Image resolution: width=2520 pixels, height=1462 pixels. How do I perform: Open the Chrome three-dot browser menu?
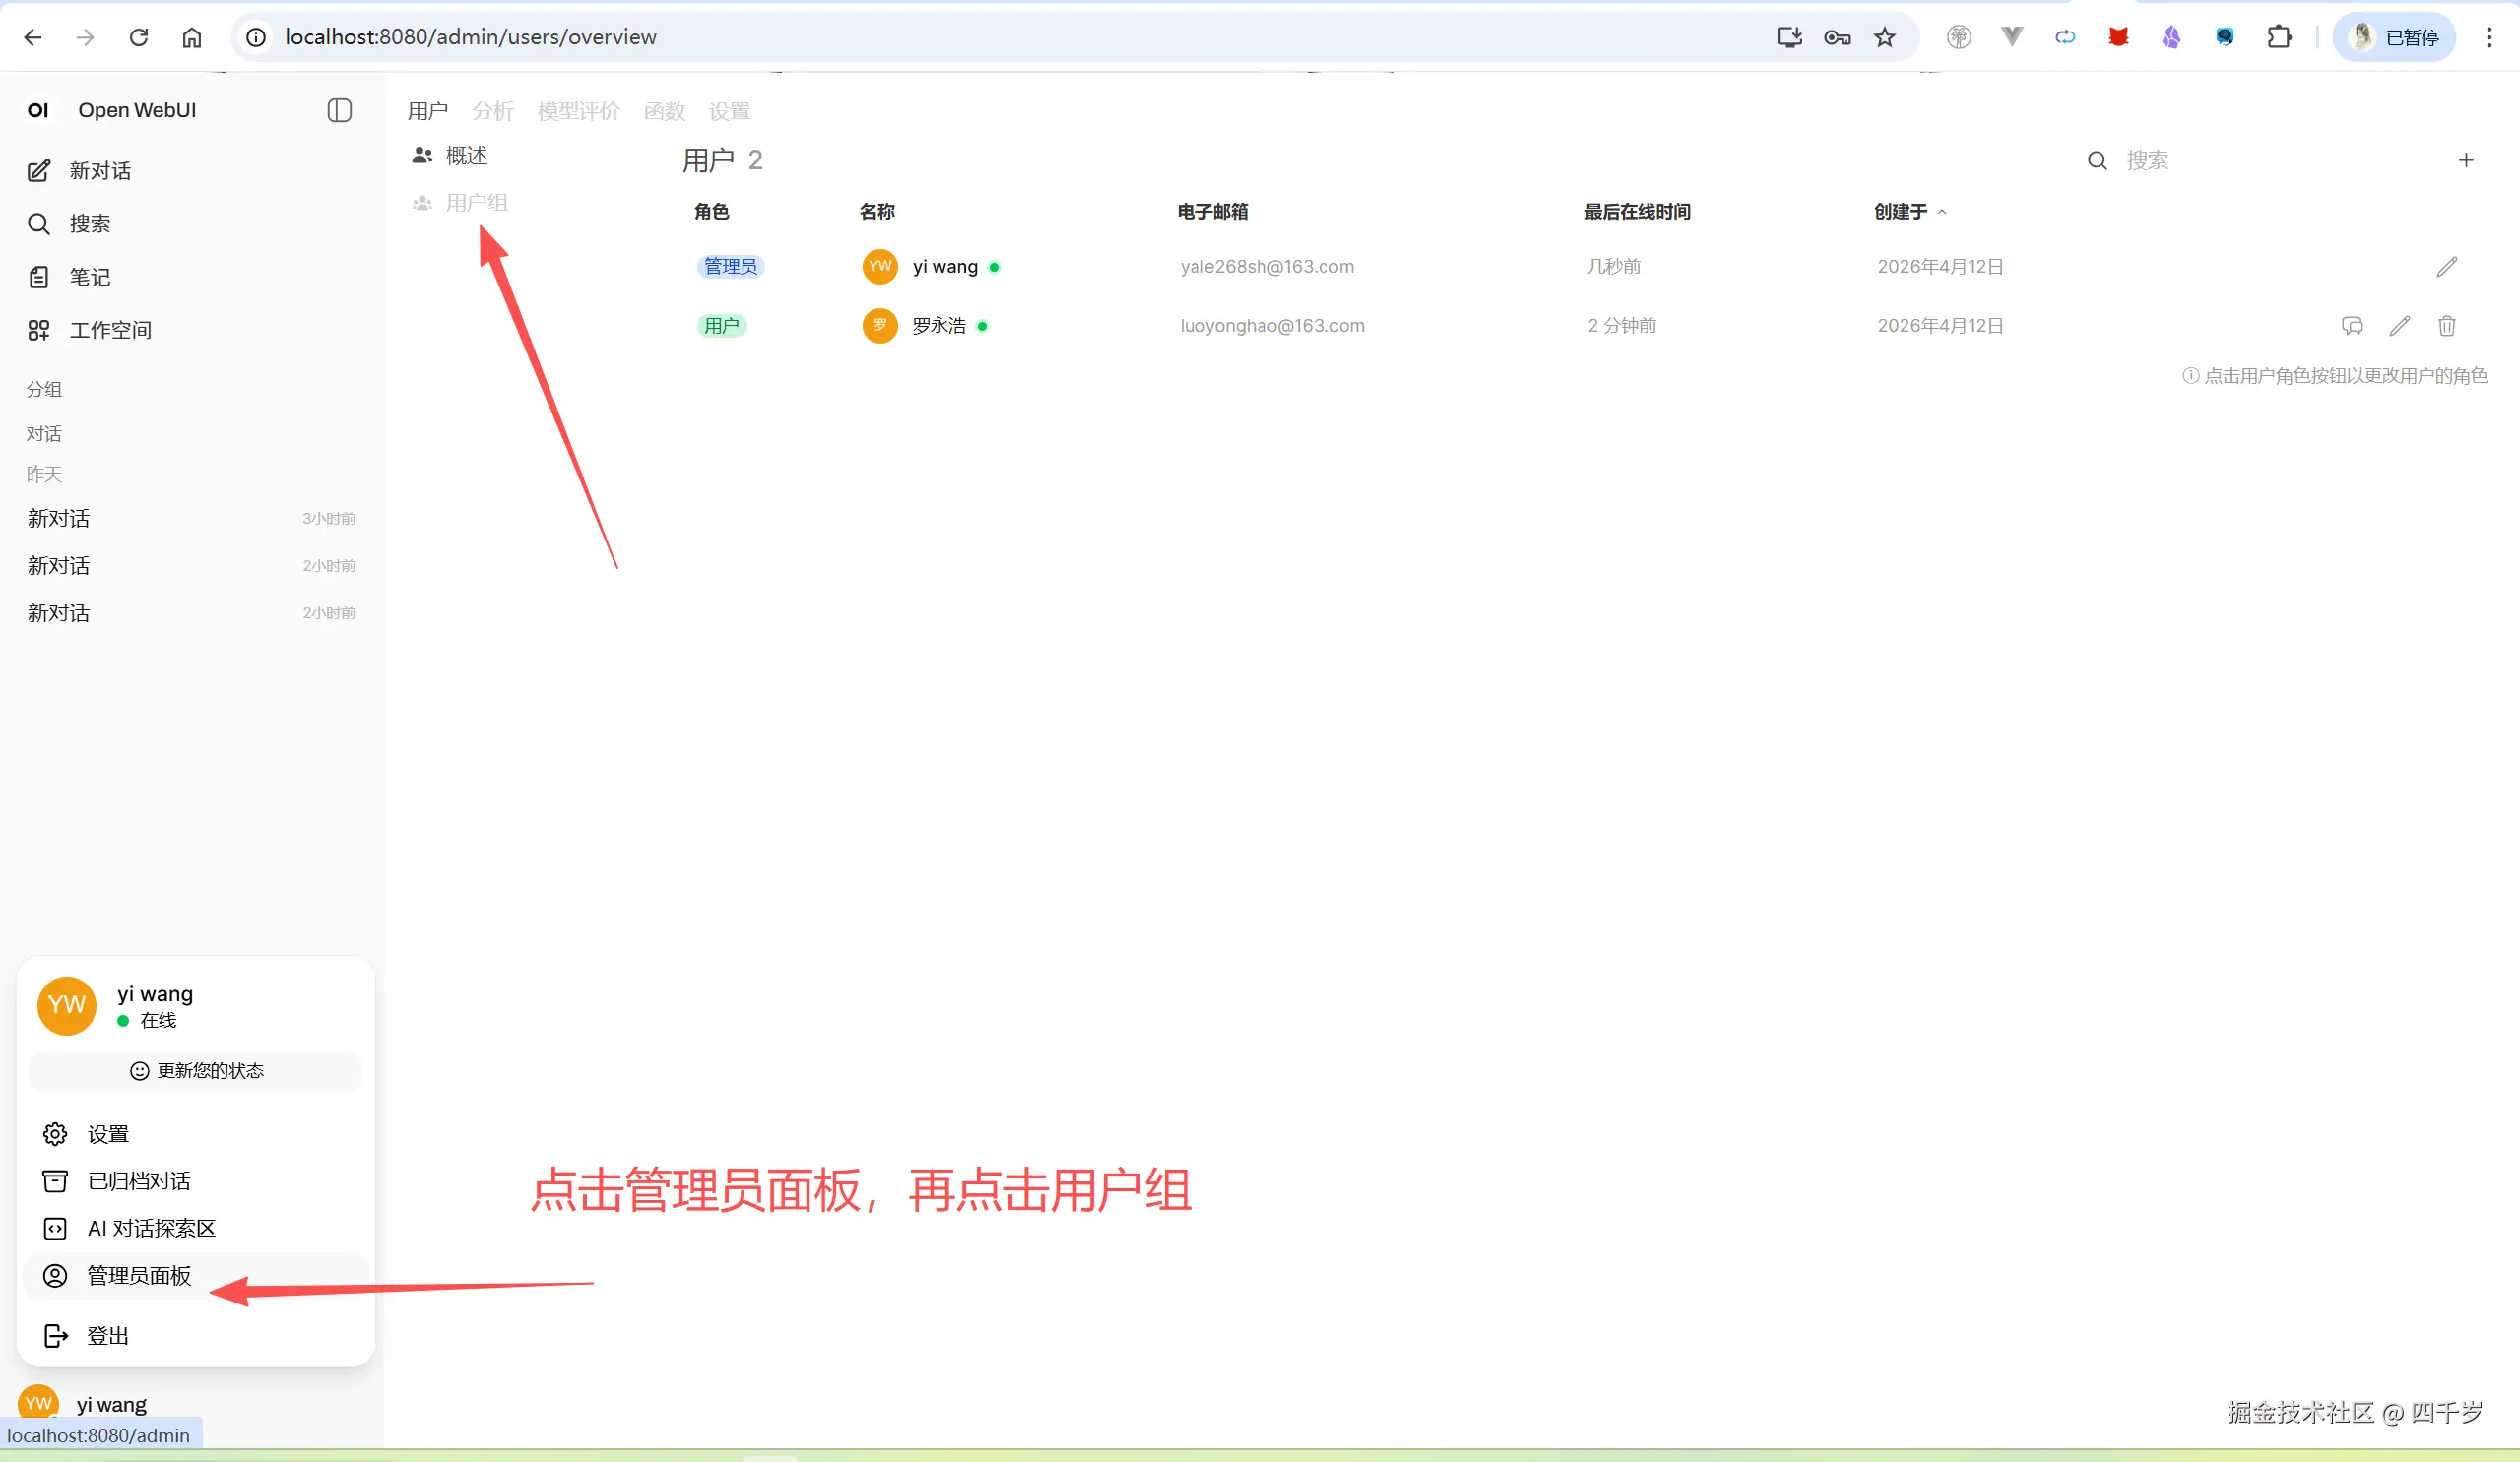(x=2489, y=37)
